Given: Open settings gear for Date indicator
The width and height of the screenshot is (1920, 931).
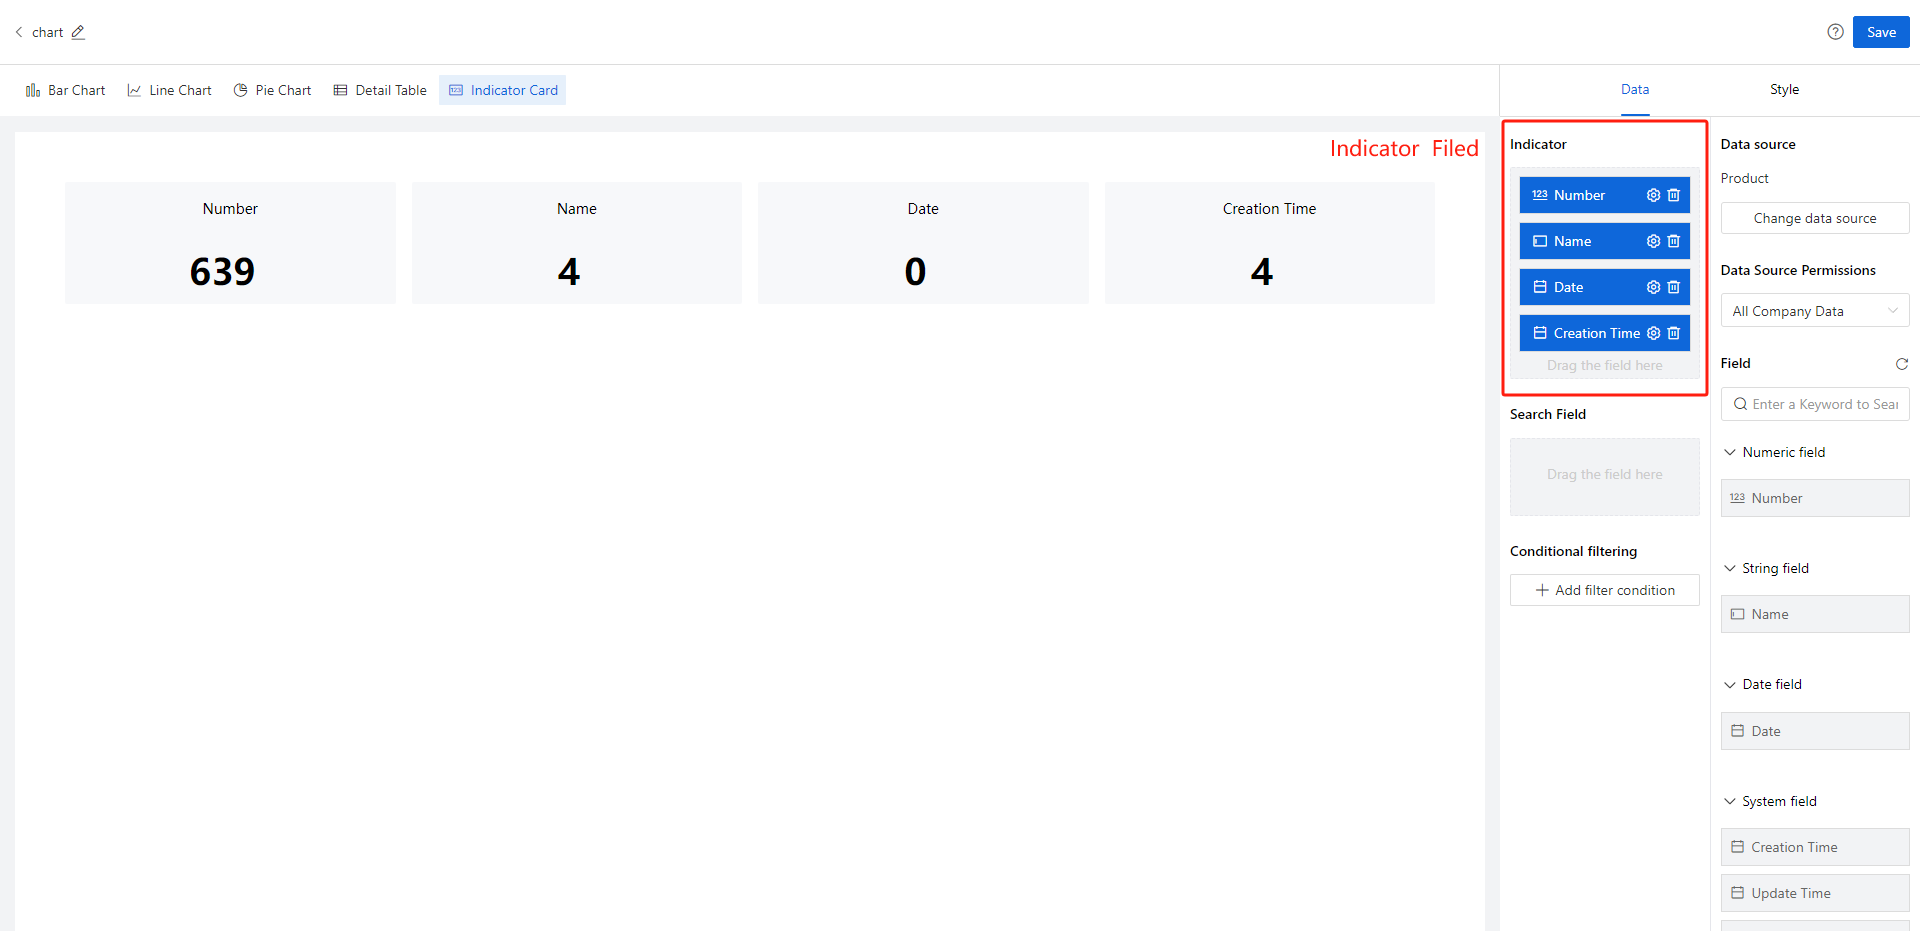Looking at the screenshot, I should pyautogui.click(x=1653, y=287).
